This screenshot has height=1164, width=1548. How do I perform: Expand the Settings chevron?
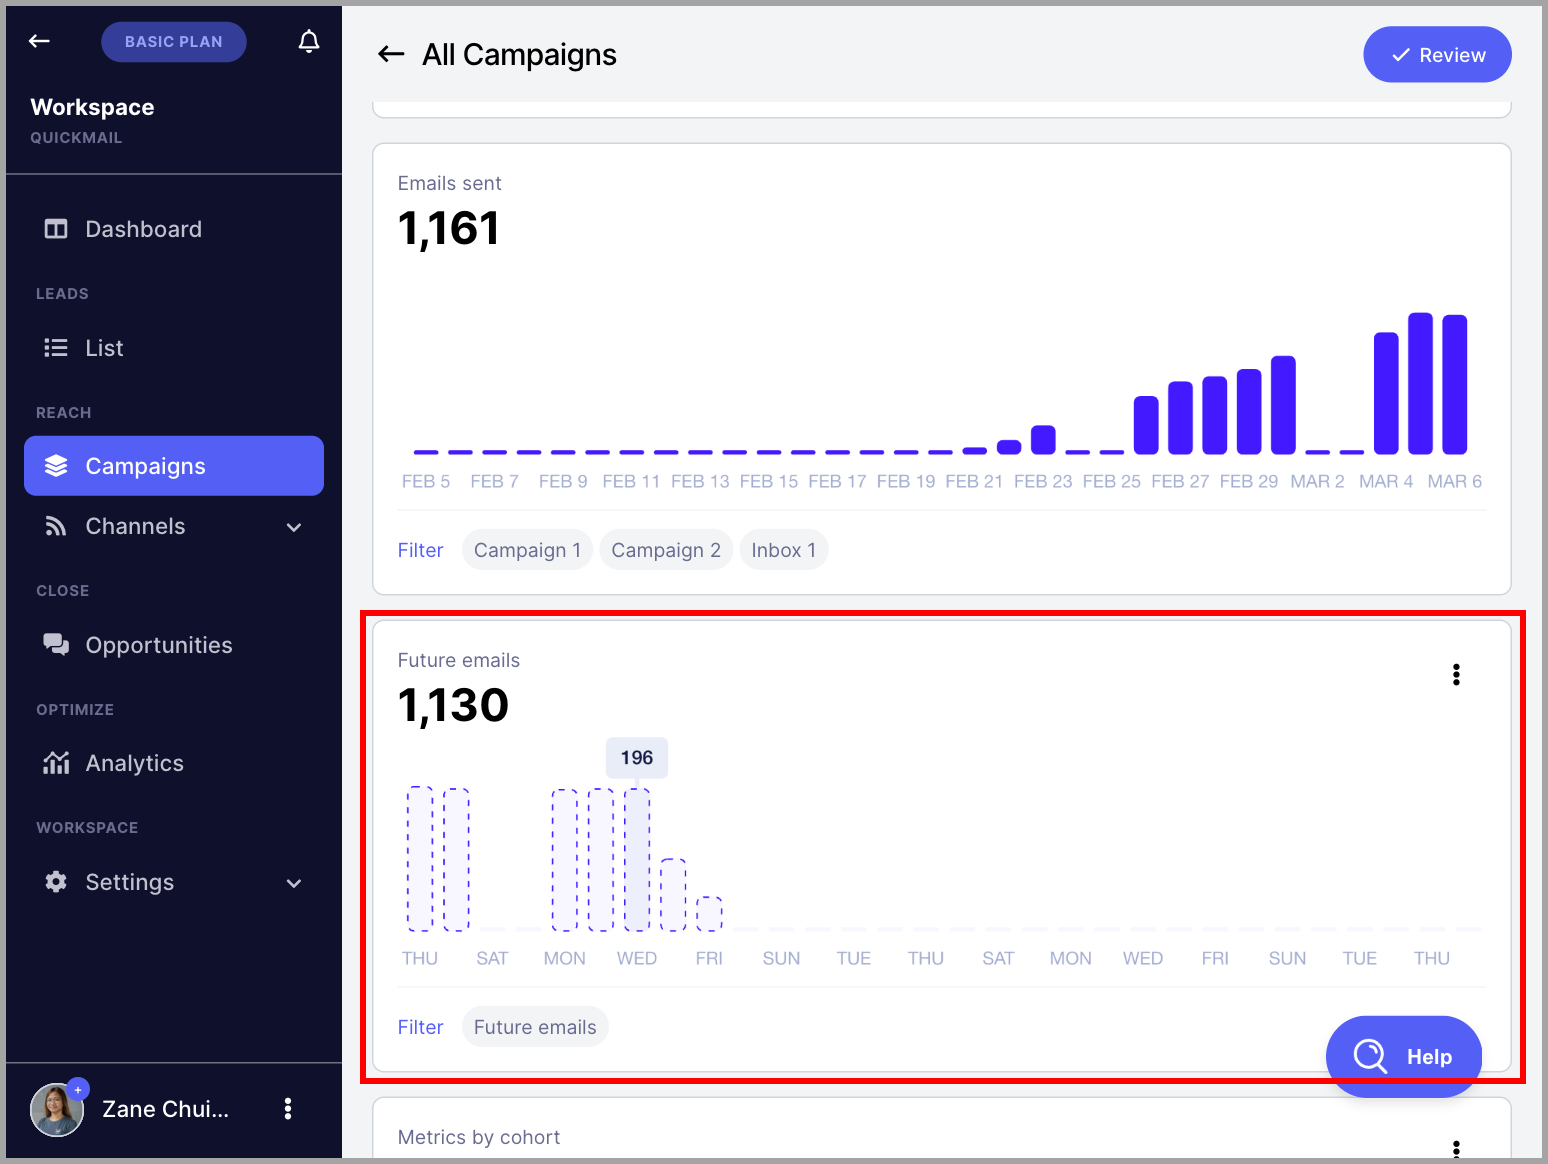coord(294,883)
